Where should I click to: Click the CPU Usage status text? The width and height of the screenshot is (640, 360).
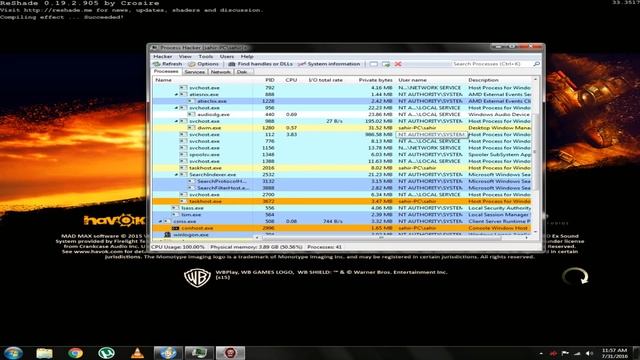pos(178,247)
